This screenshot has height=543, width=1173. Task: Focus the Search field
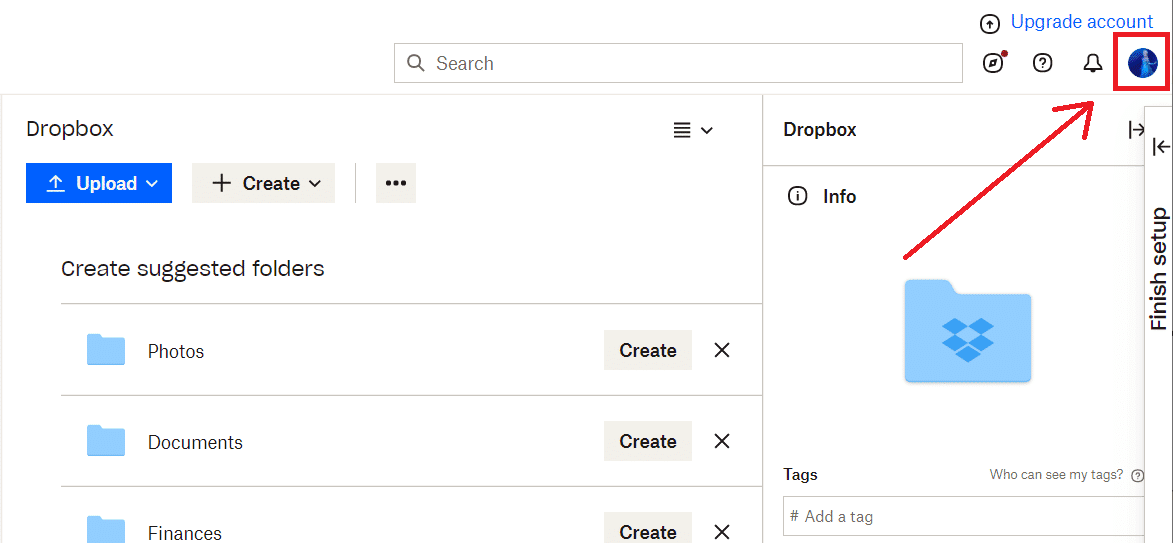679,63
